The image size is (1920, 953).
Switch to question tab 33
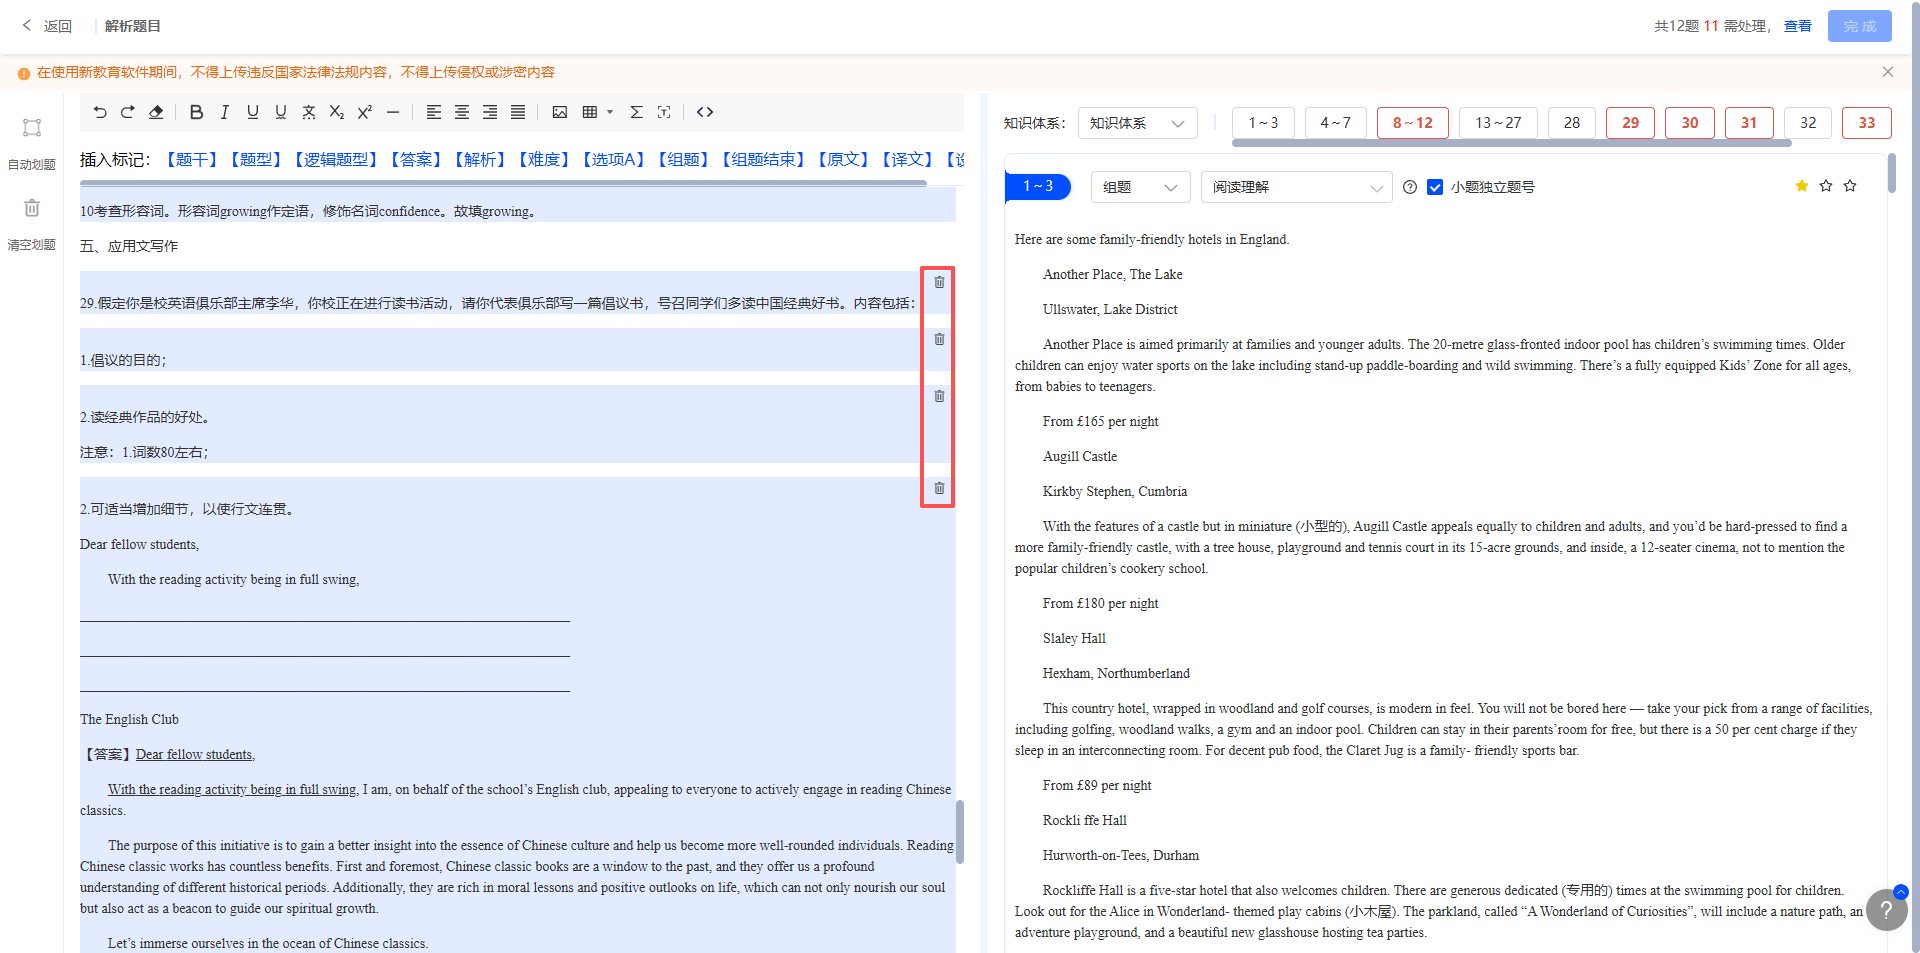pos(1867,123)
